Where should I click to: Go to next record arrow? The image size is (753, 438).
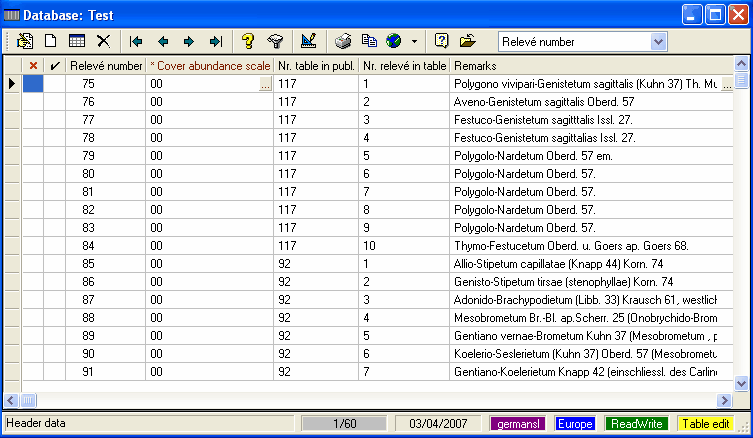(x=188, y=41)
